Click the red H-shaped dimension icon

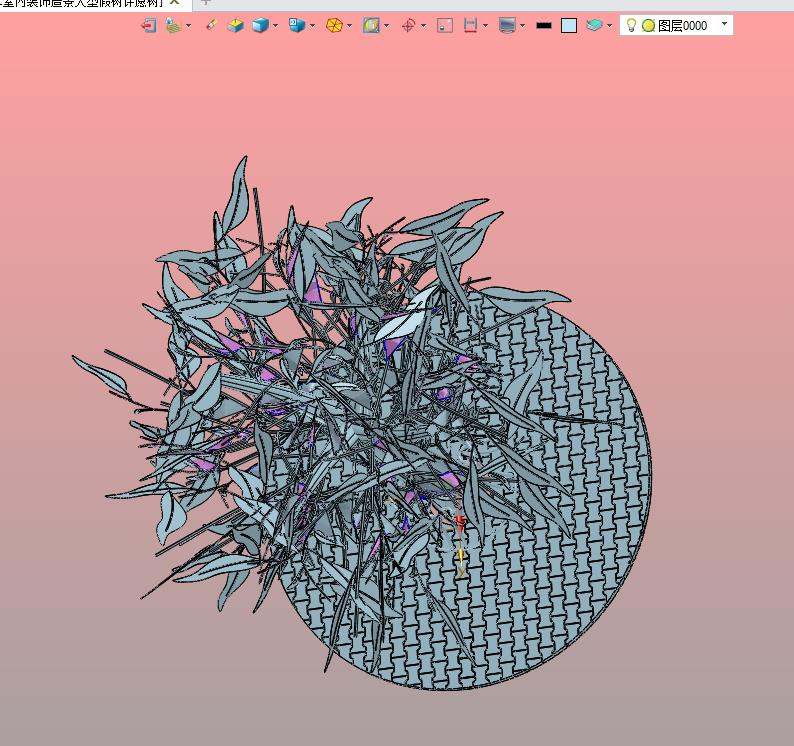[470, 25]
